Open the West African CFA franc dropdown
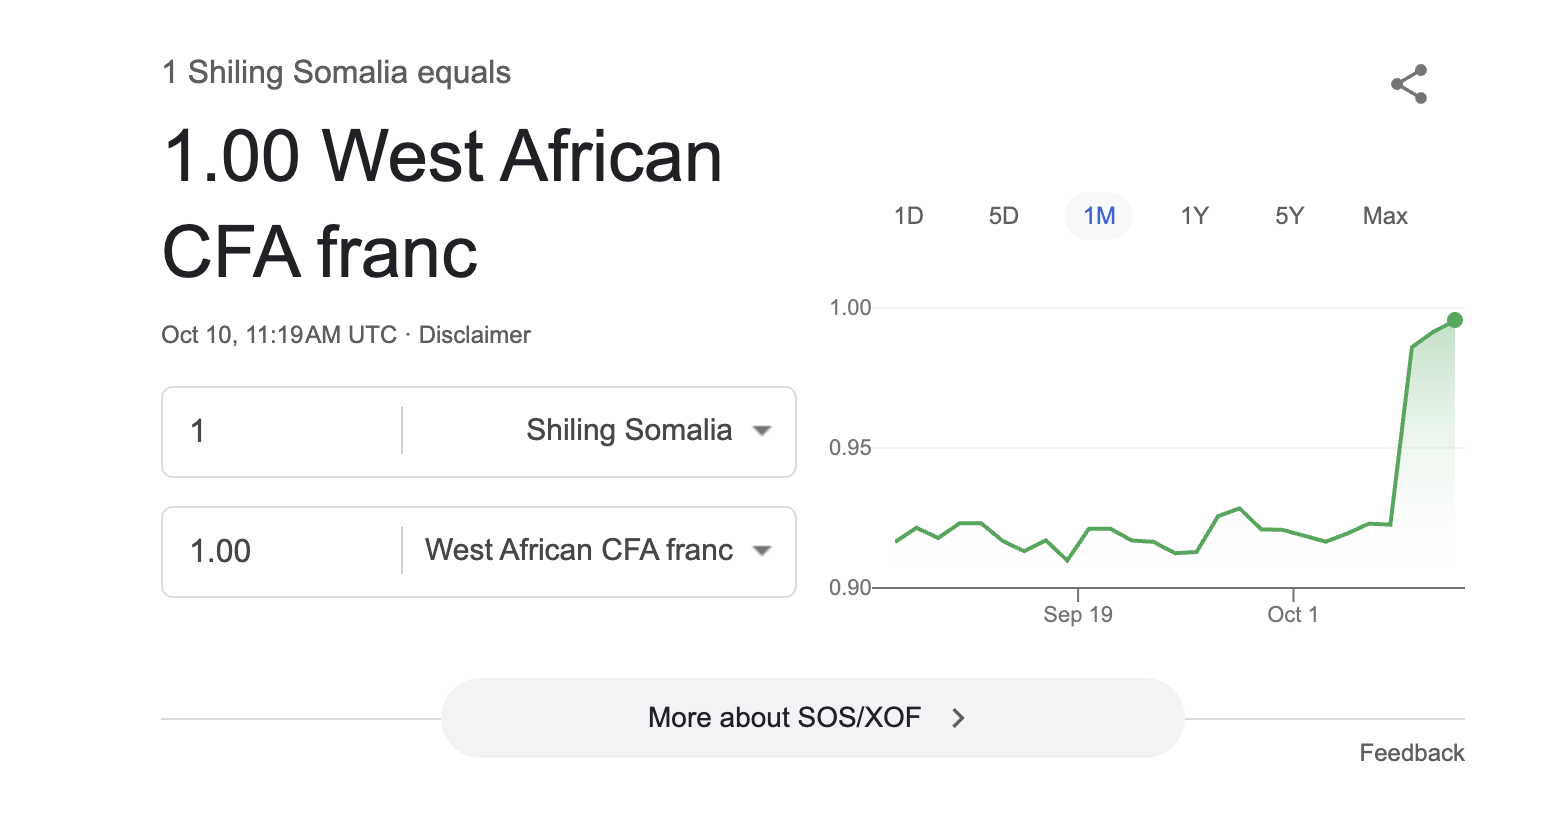The height and width of the screenshot is (826, 1547). click(x=579, y=551)
